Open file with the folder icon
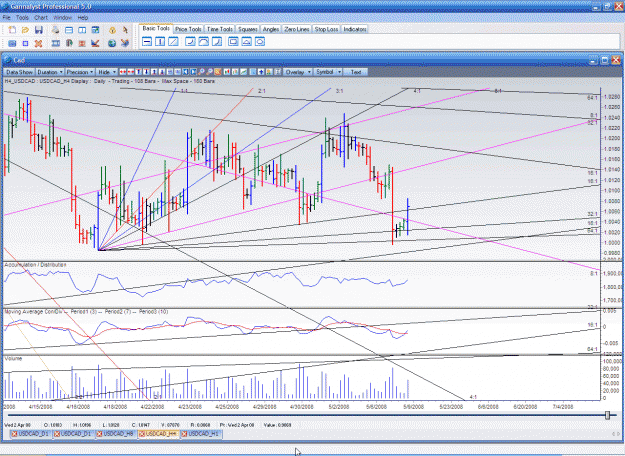 tap(26, 30)
